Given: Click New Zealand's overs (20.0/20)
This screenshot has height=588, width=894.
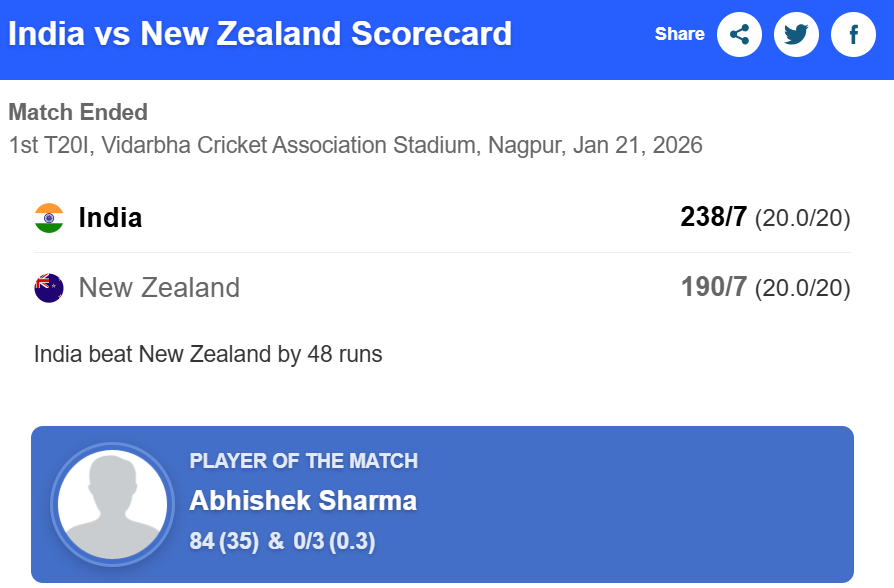Looking at the screenshot, I should [802, 288].
